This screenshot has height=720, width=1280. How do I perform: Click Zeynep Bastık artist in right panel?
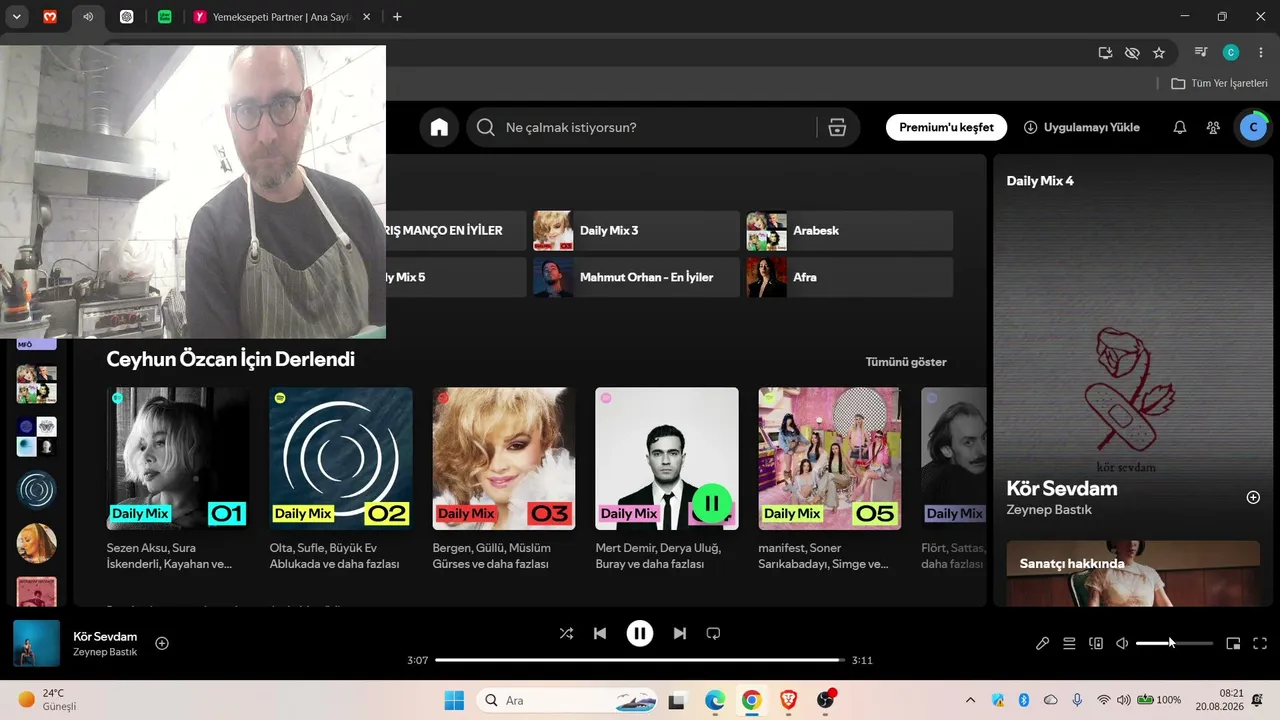[x=1049, y=510]
